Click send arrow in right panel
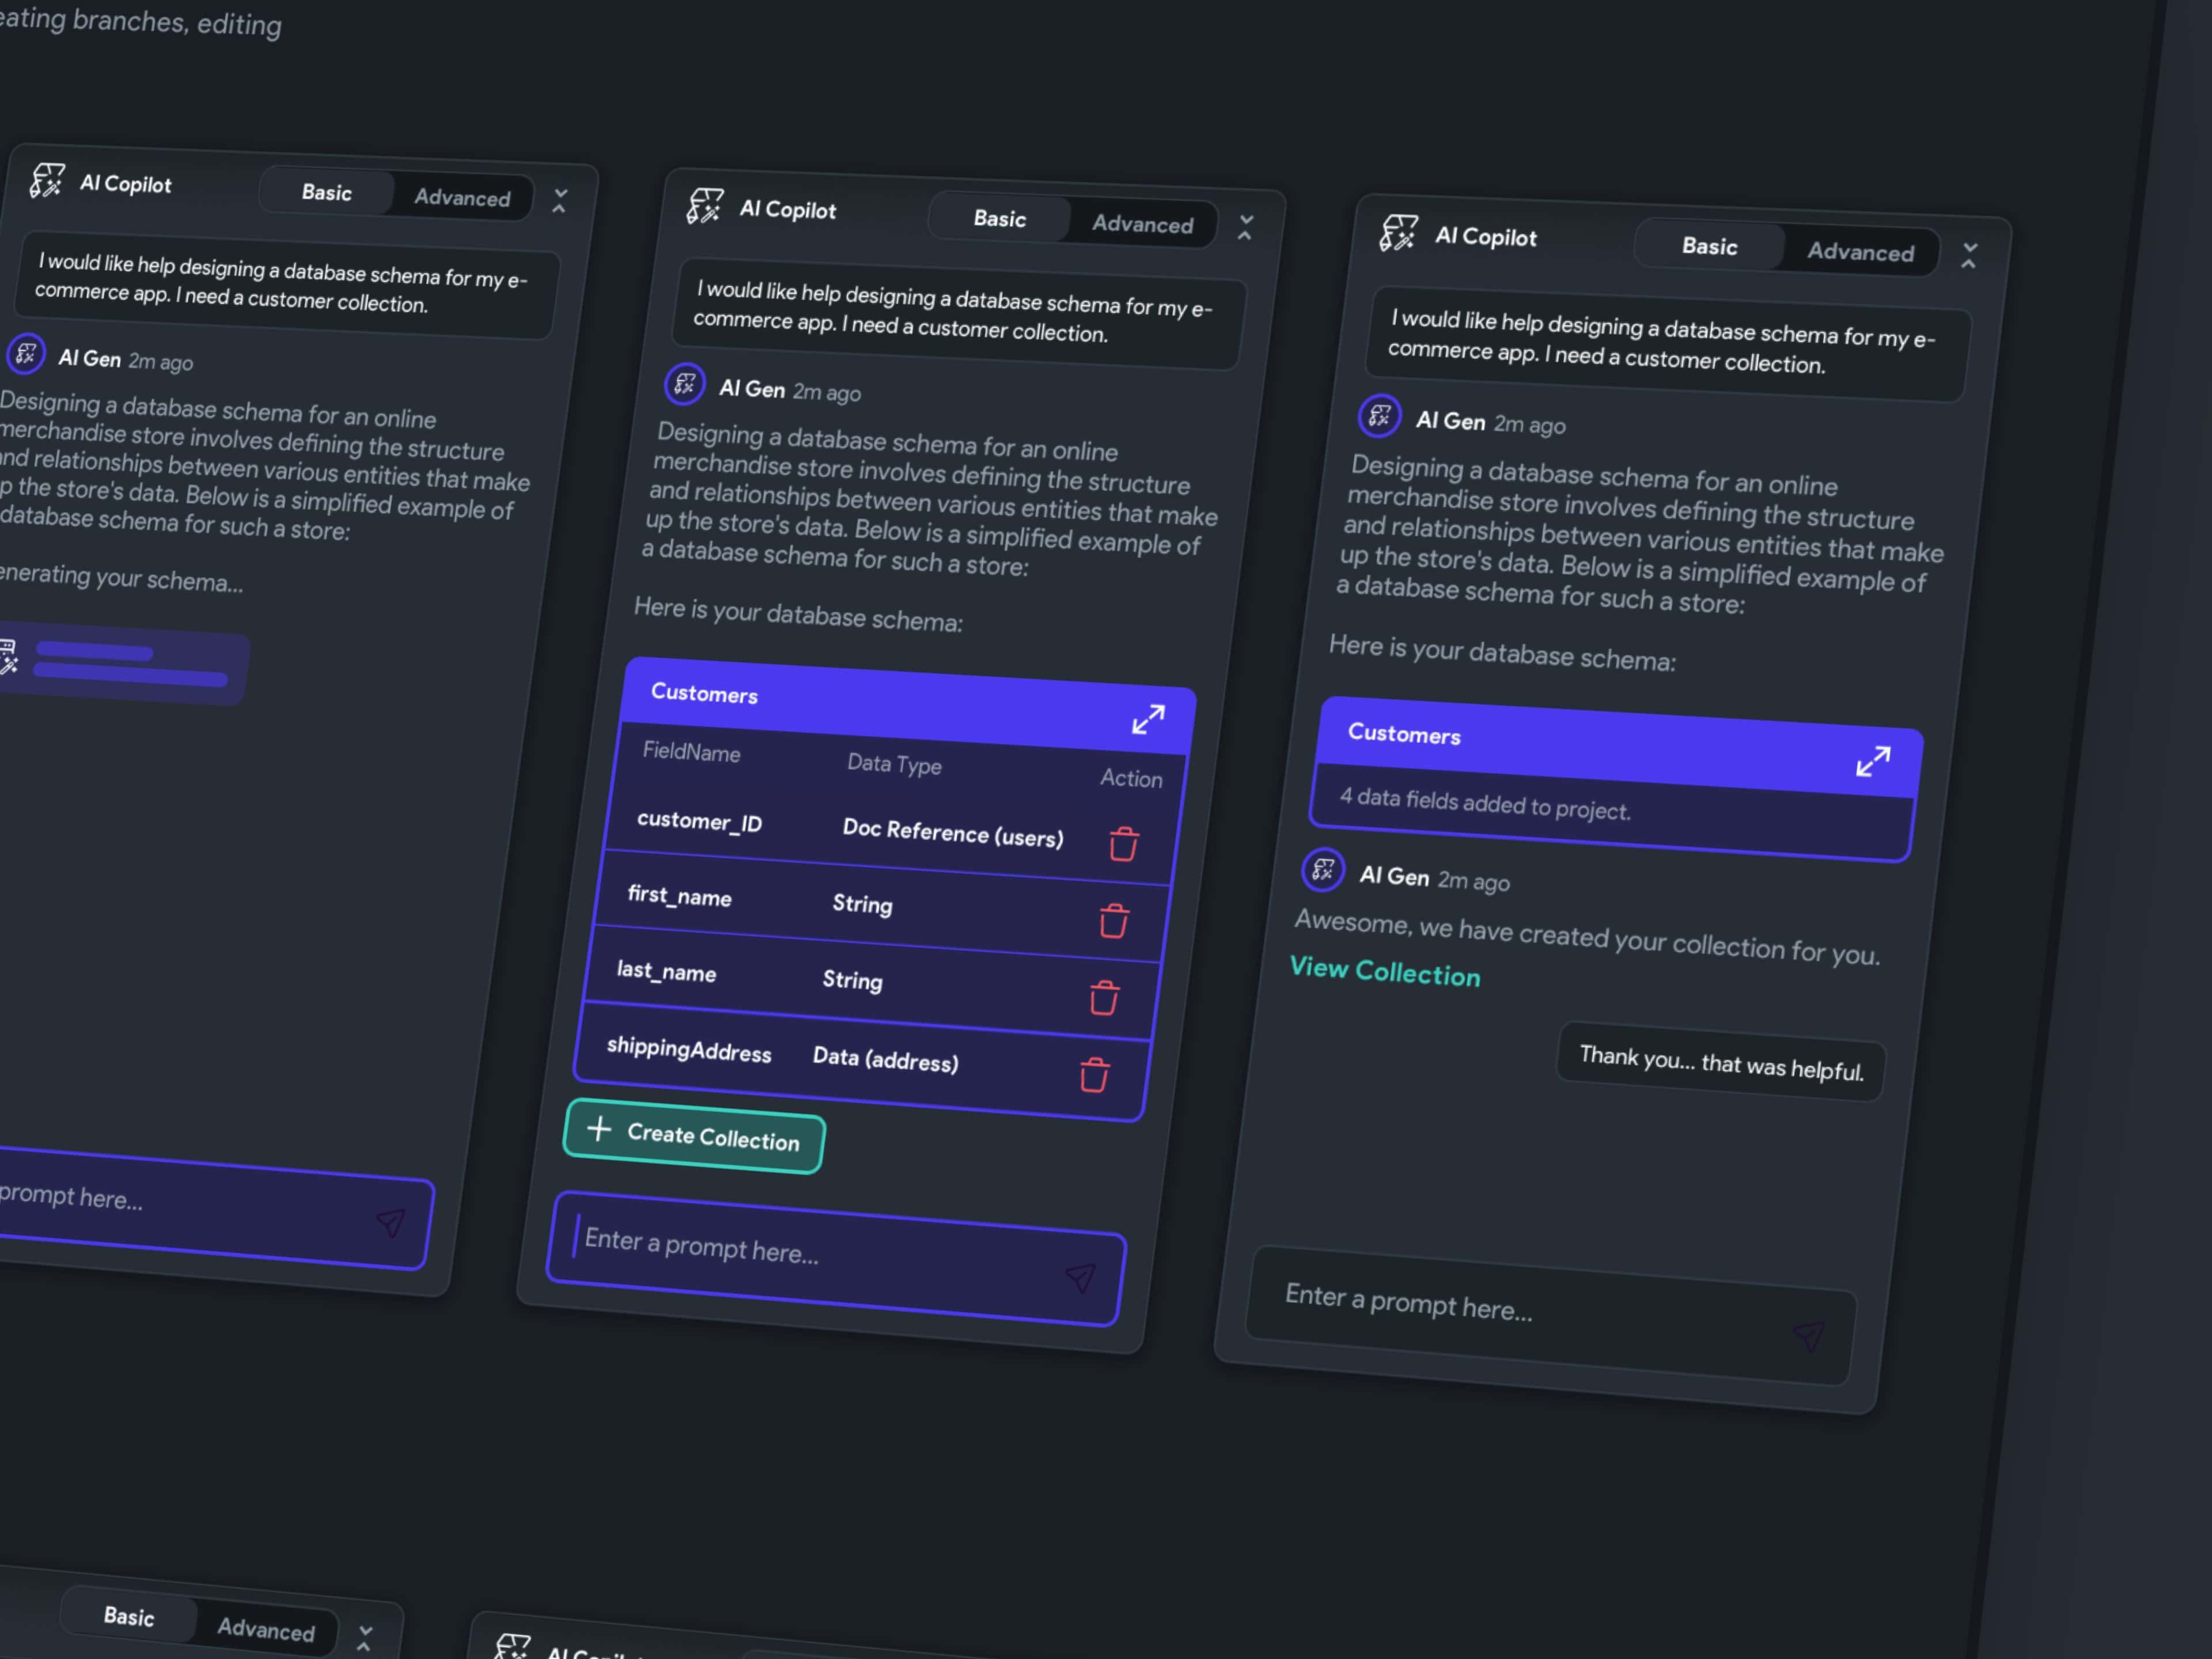 pos(1808,1335)
